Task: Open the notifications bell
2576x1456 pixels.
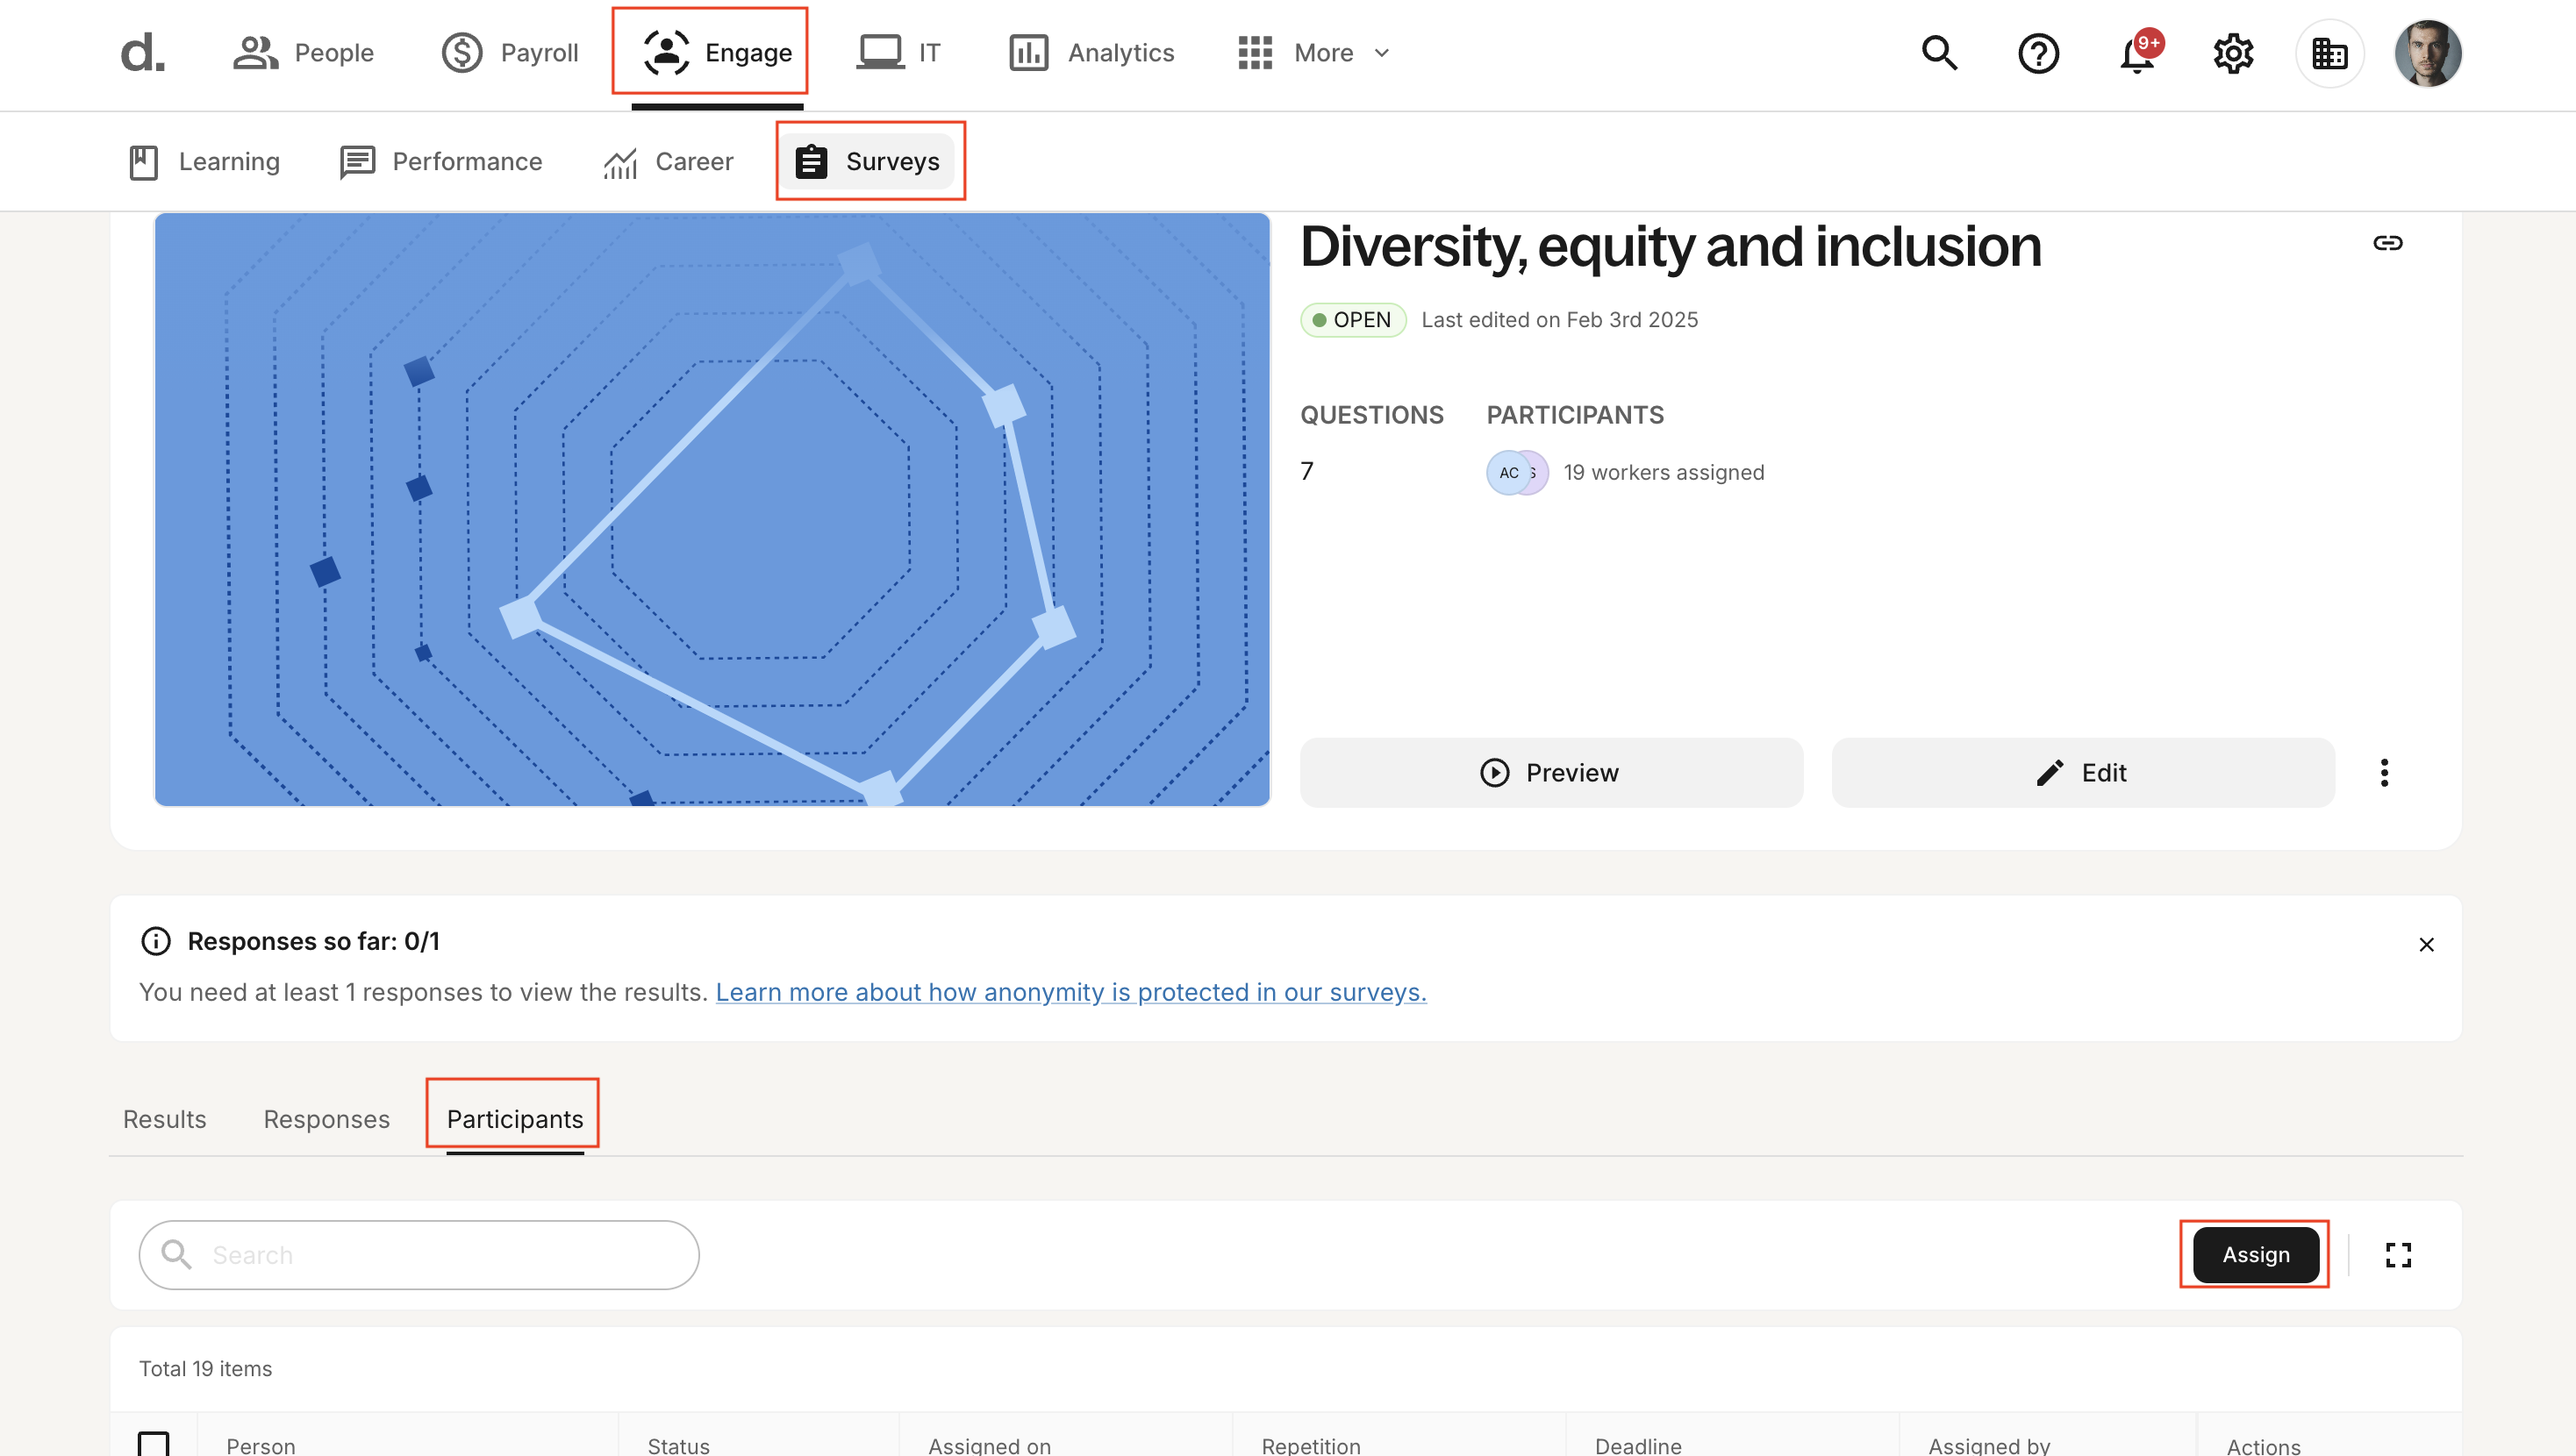Action: pos(2137,53)
